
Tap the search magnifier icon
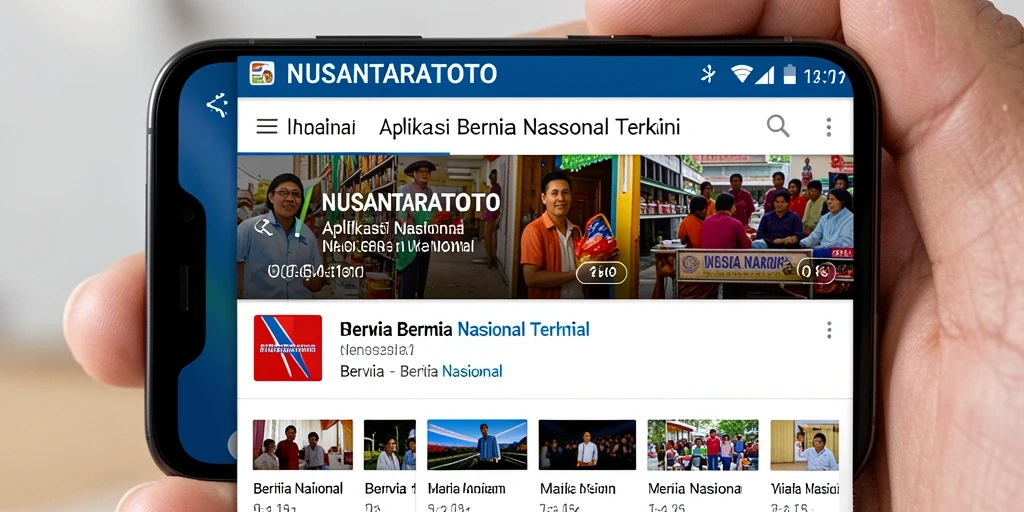(777, 125)
